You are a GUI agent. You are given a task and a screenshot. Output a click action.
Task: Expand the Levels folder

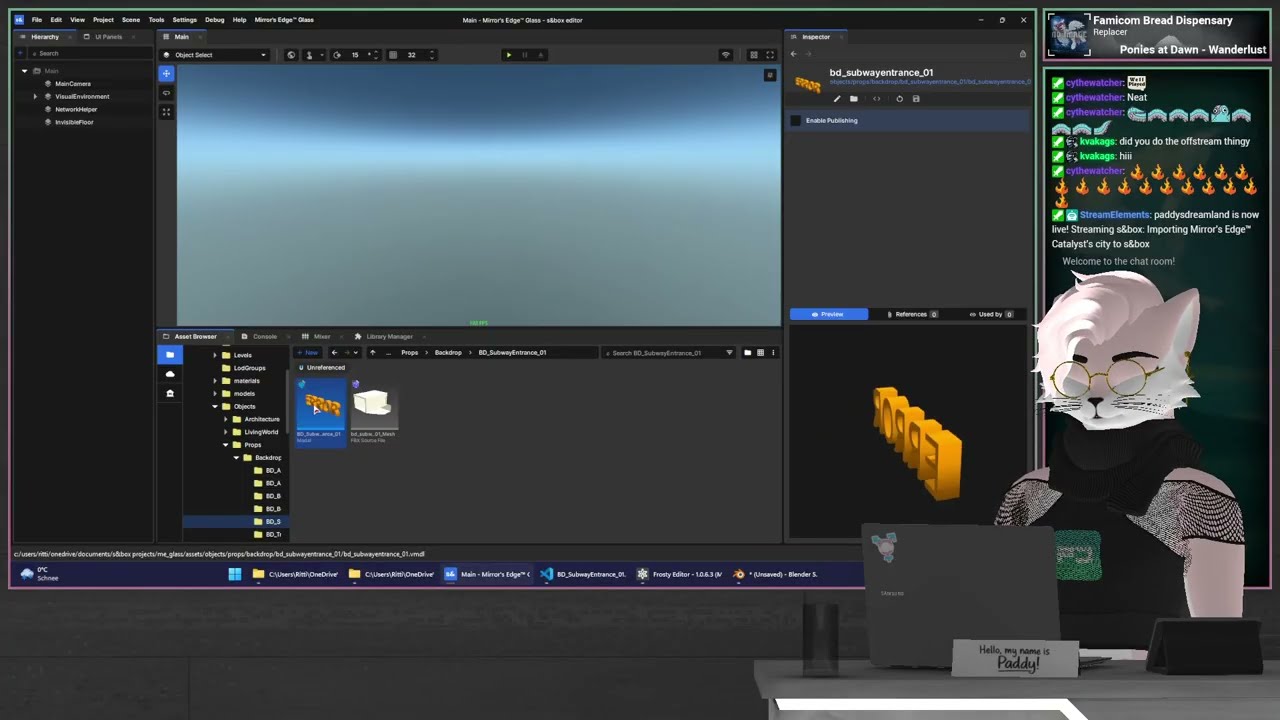(x=214, y=355)
